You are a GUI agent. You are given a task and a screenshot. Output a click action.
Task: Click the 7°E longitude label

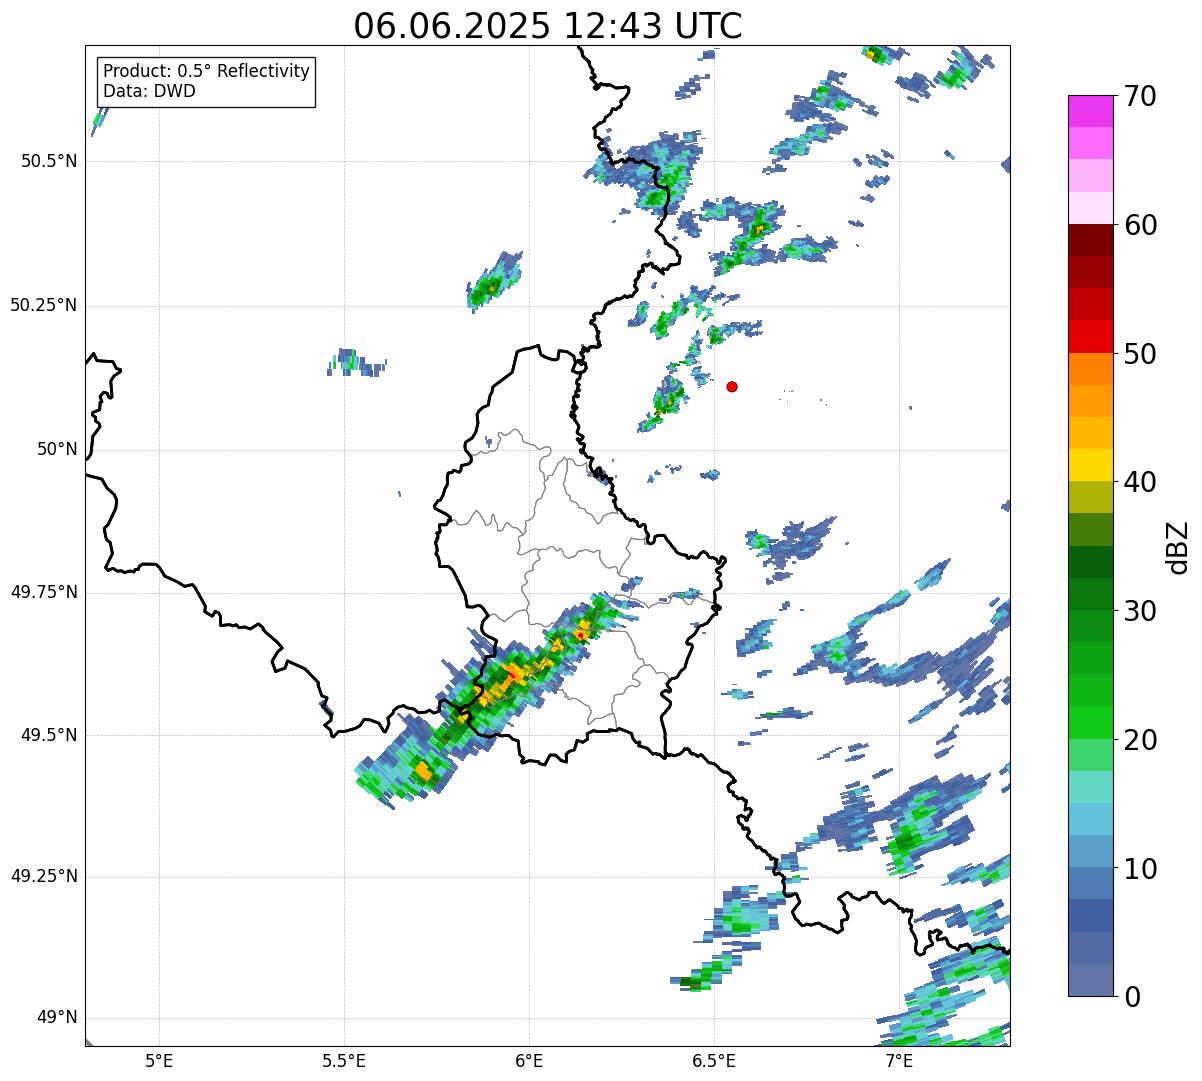(x=899, y=1060)
